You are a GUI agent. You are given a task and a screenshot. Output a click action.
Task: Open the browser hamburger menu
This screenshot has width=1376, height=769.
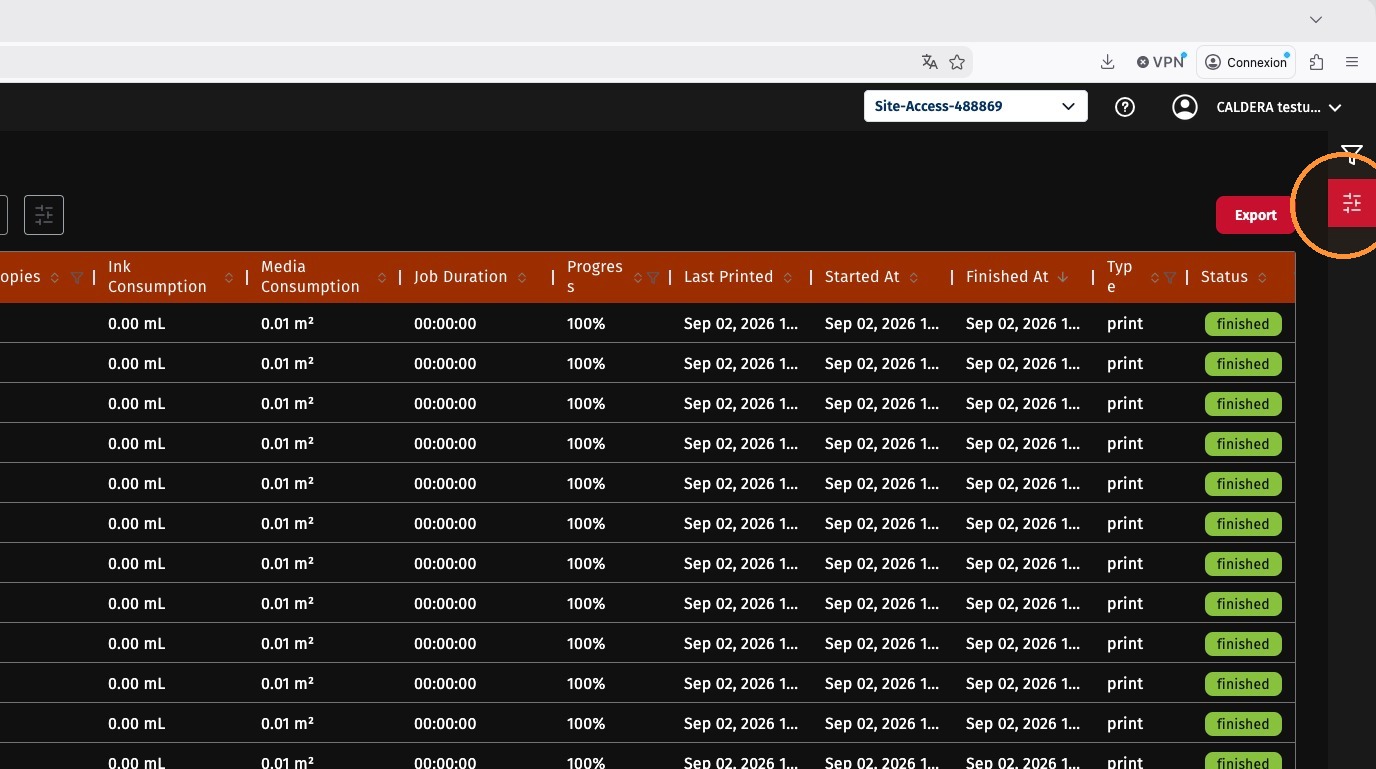[x=1352, y=62]
